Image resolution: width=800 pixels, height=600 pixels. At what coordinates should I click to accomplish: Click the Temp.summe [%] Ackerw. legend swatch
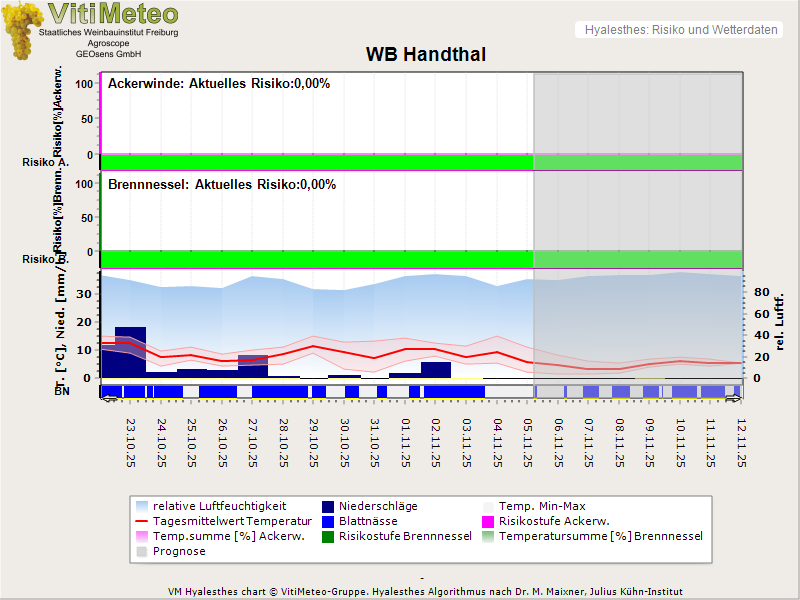point(142,536)
